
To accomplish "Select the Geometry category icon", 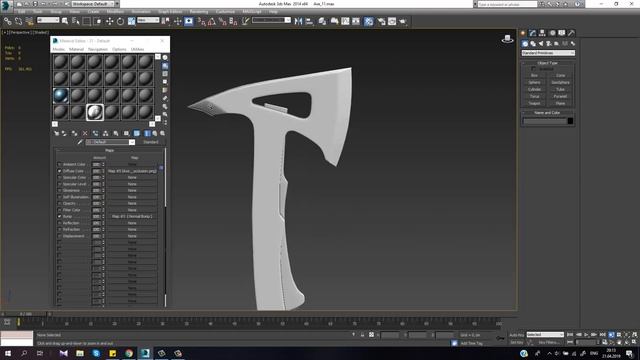I will point(525,44).
